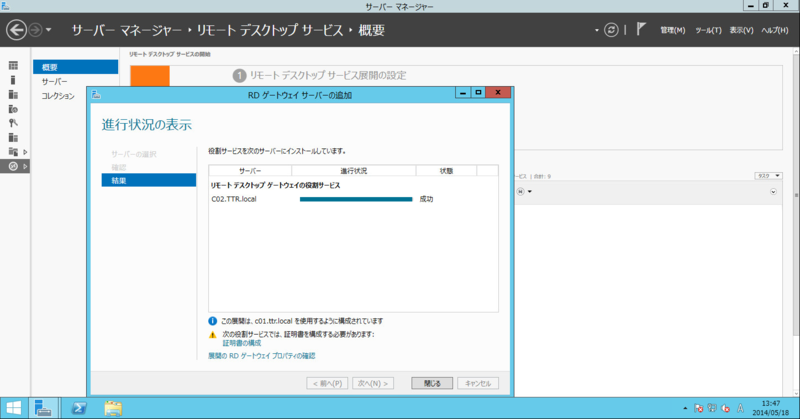Viewport: 800px width, 419px height.
Task: Launch PowerShell from the taskbar
Action: click(x=79, y=408)
